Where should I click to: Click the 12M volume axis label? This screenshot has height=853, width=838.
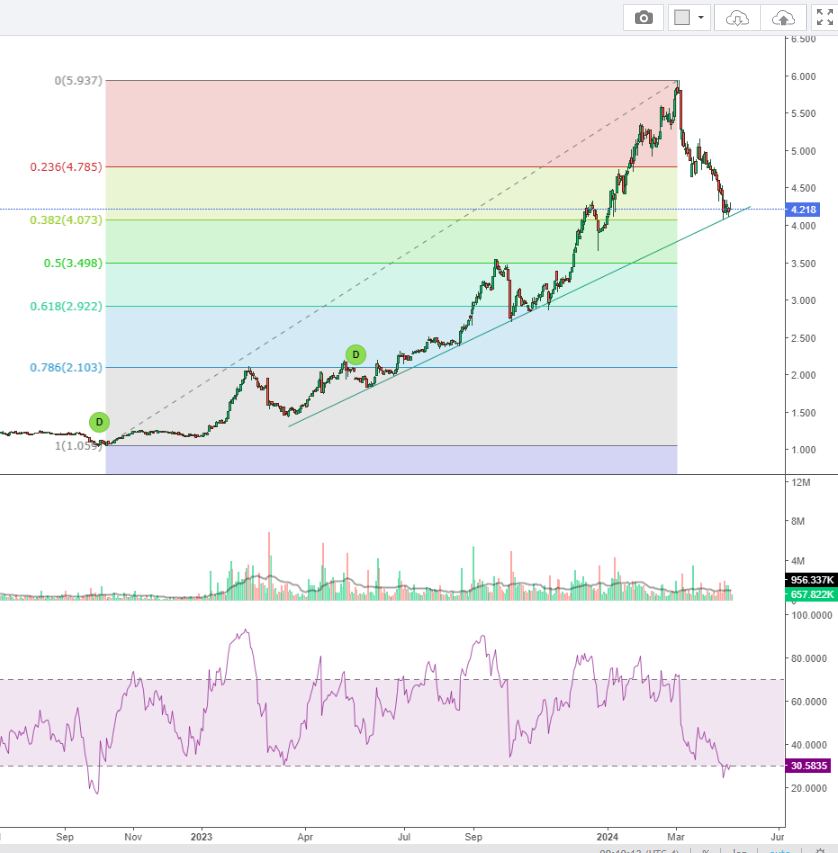tap(801, 483)
